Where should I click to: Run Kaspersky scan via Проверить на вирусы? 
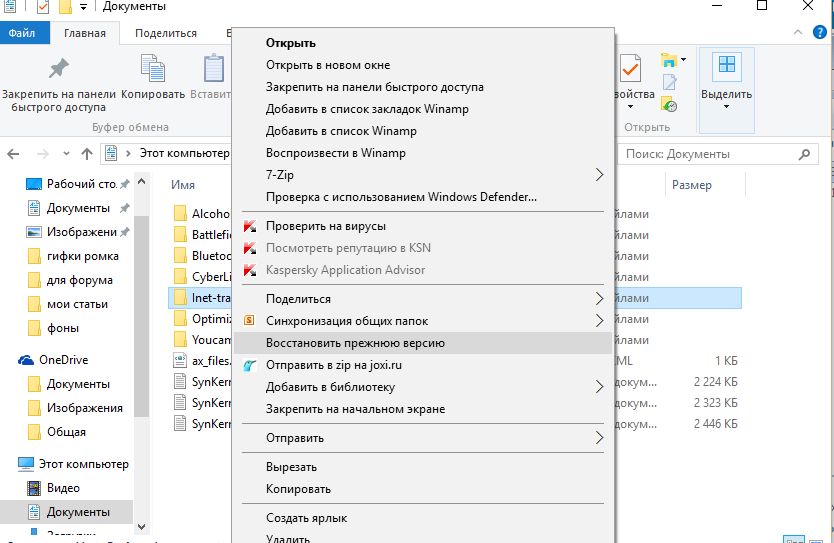(x=325, y=226)
